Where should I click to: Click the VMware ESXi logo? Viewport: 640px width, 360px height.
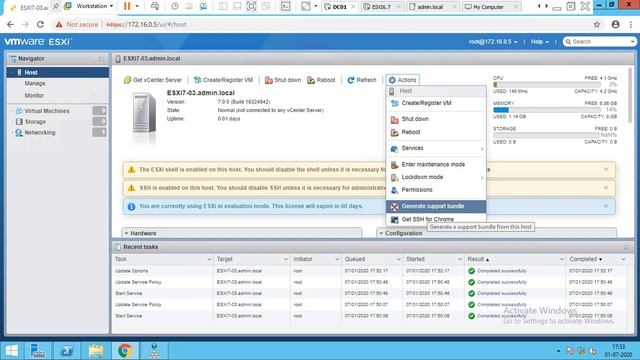click(38, 42)
